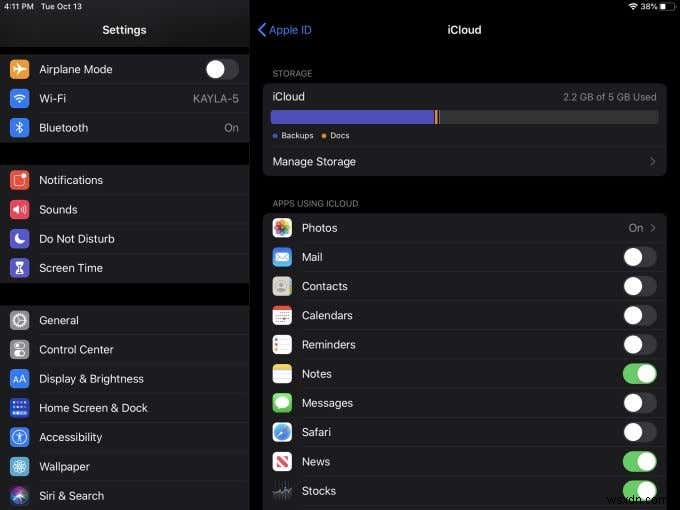Image resolution: width=680 pixels, height=510 pixels.
Task: Tap the Bluetooth icon
Action: coord(20,128)
